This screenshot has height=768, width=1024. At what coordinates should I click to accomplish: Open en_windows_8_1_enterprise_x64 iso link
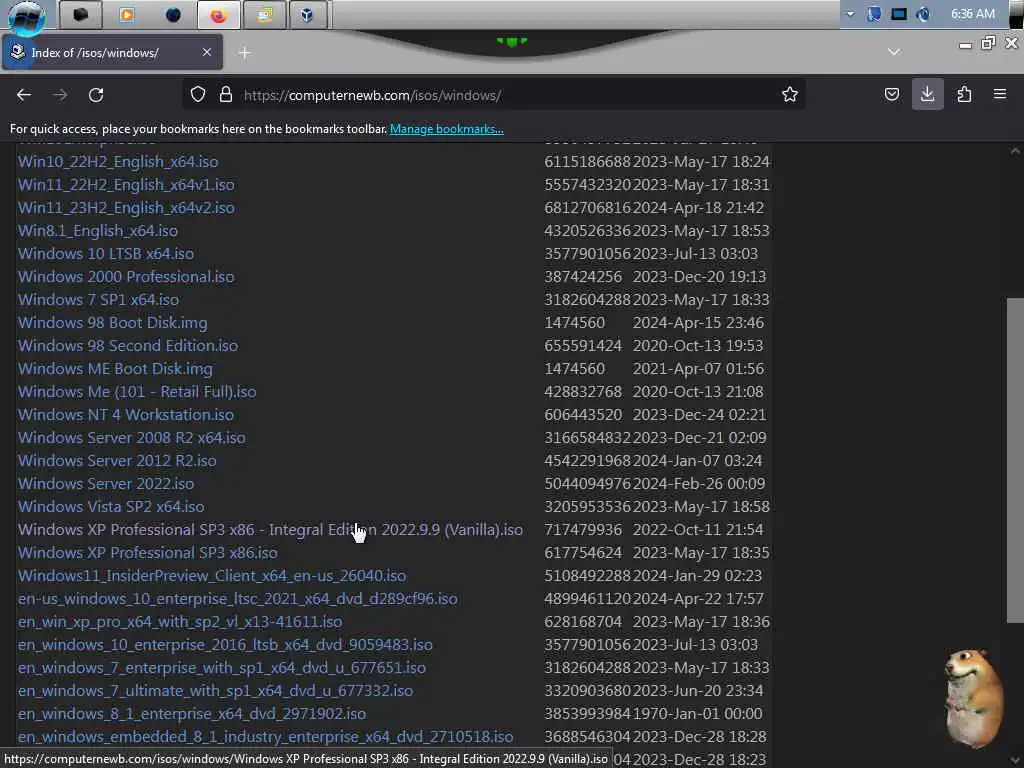point(192,713)
